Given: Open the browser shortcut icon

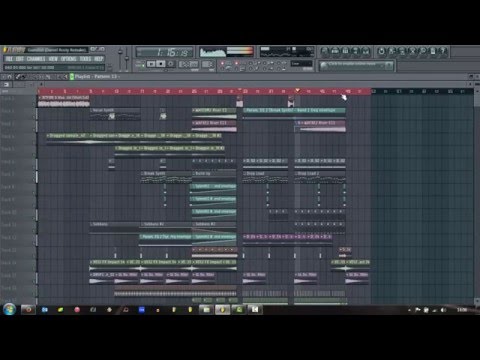Looking at the screenshot, I should point(355,51).
